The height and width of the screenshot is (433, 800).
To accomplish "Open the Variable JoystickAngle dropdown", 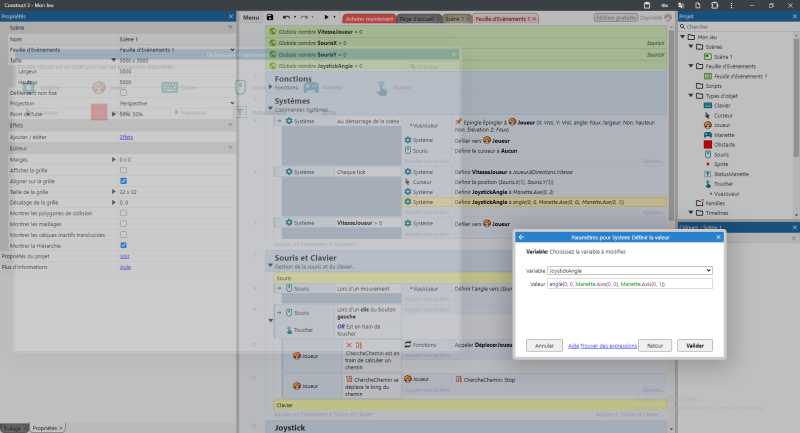I will coord(630,270).
